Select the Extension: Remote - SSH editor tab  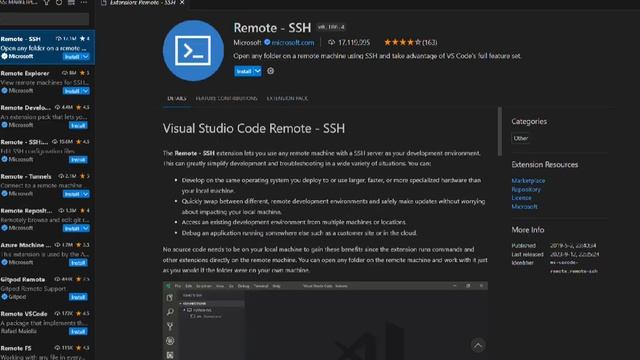coord(143,2)
